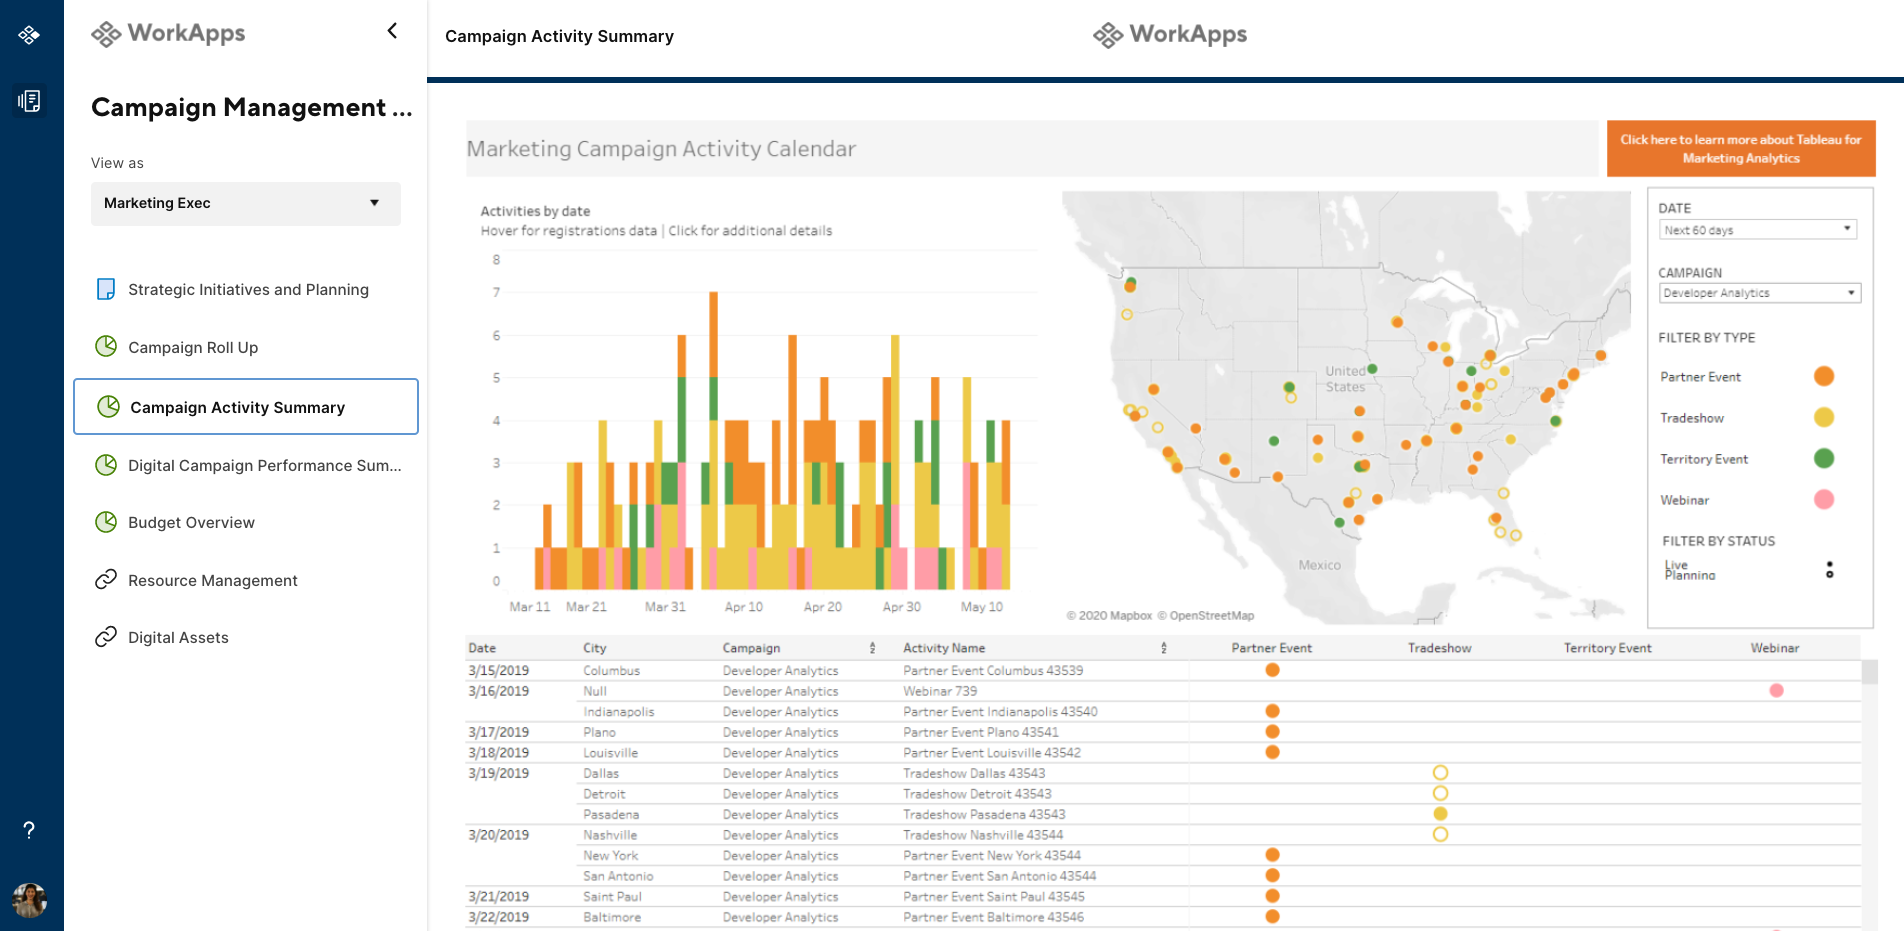Click the WorkApps home icon in left rail
This screenshot has width=1904, height=931.
pos(29,36)
